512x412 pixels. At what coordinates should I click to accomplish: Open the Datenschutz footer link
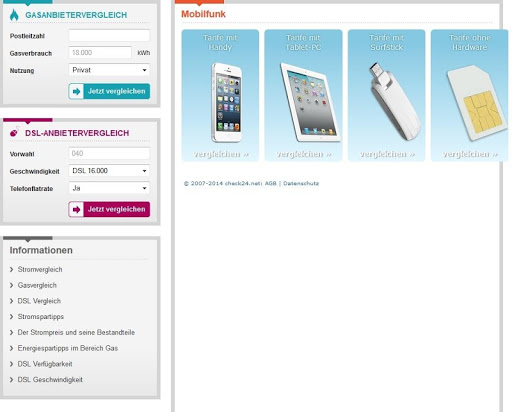point(301,183)
